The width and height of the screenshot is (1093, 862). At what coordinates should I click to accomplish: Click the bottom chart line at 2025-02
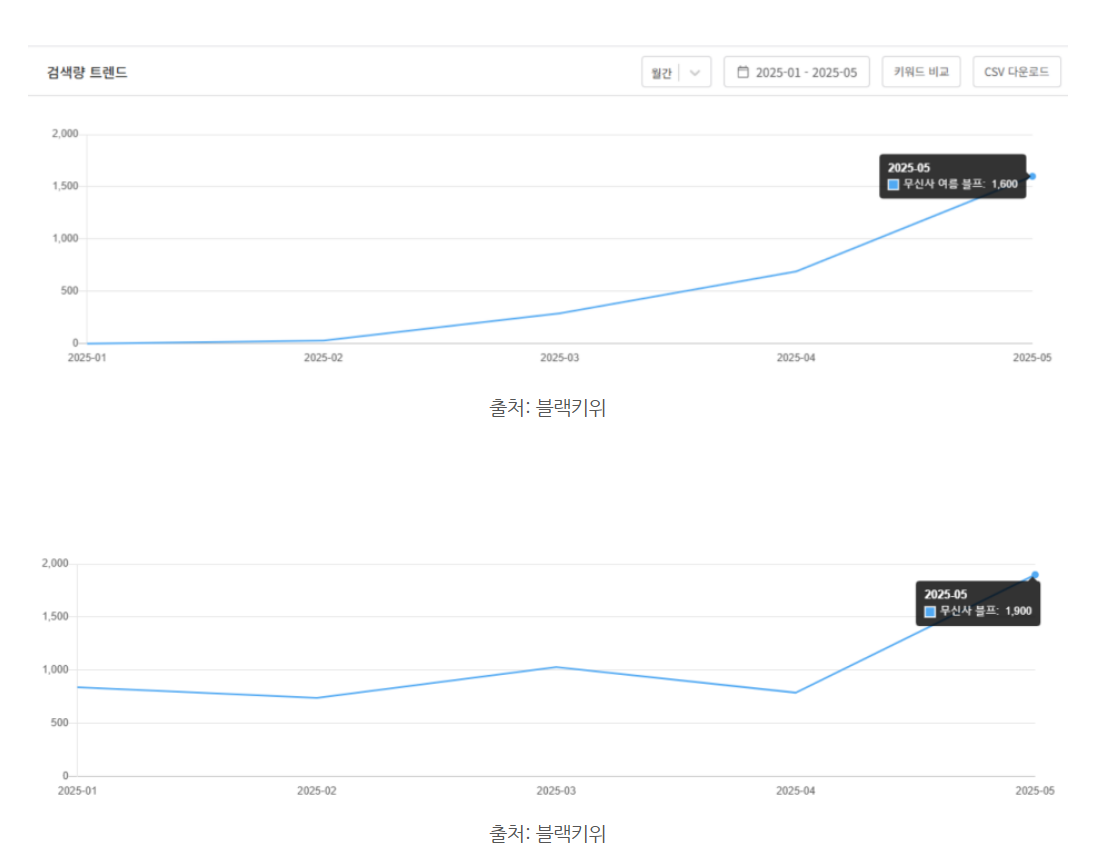(x=316, y=698)
